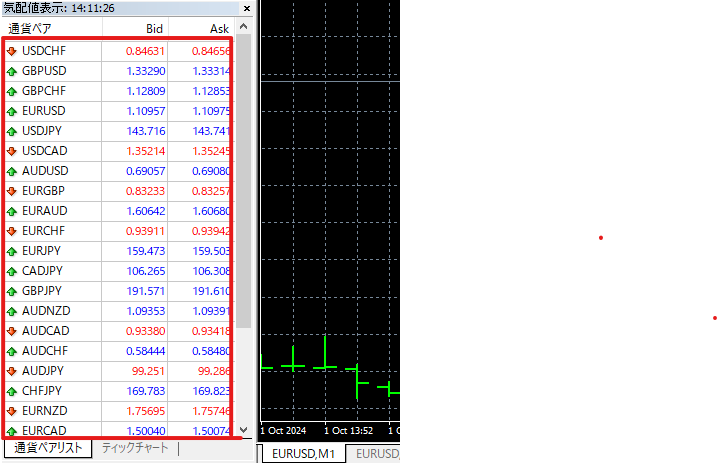Select the GBPCHF symbol name

[44, 91]
